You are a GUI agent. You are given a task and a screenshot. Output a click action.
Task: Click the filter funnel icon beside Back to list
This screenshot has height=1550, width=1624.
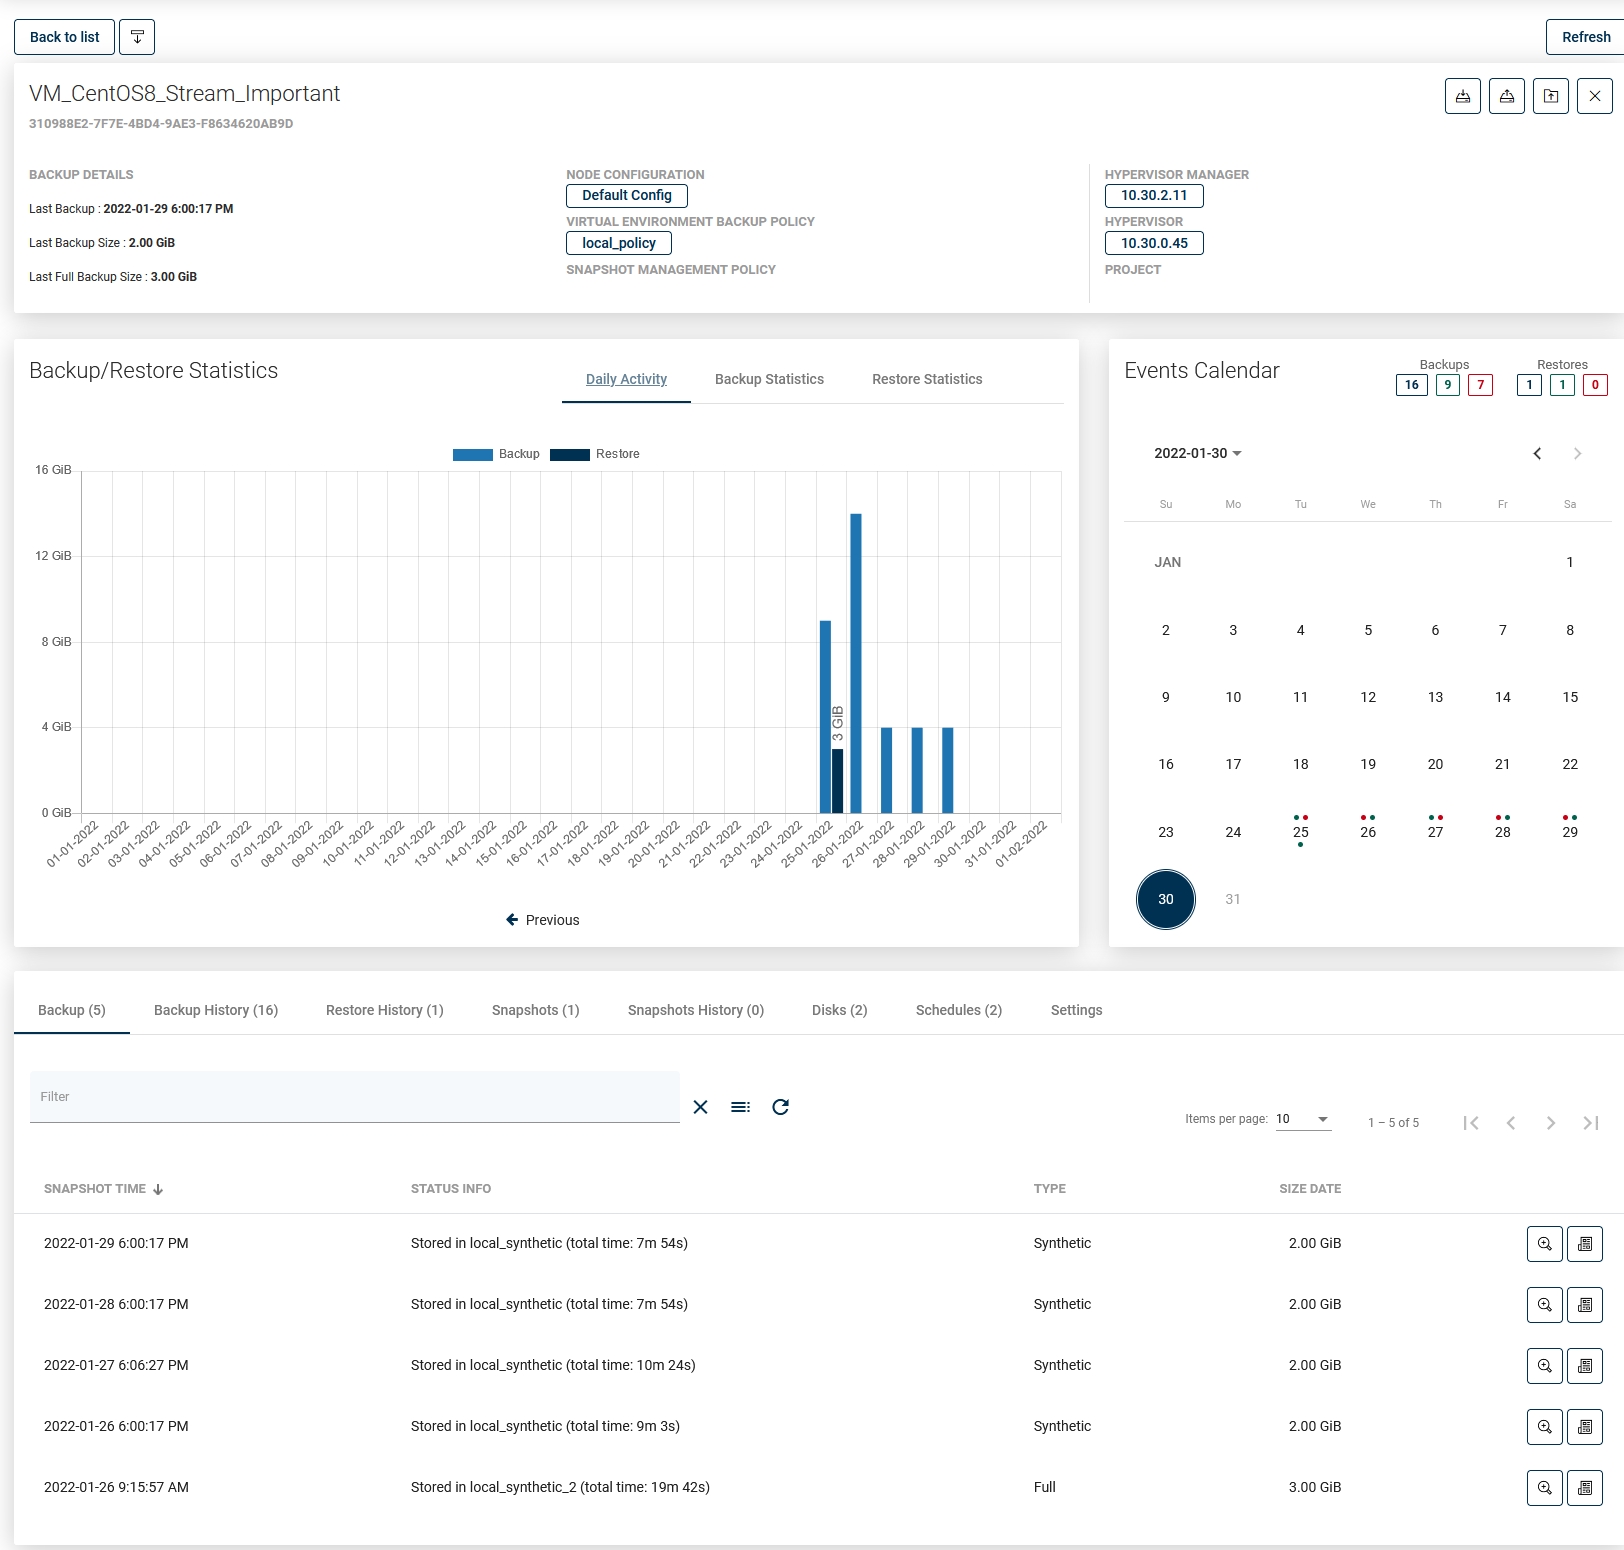point(137,37)
